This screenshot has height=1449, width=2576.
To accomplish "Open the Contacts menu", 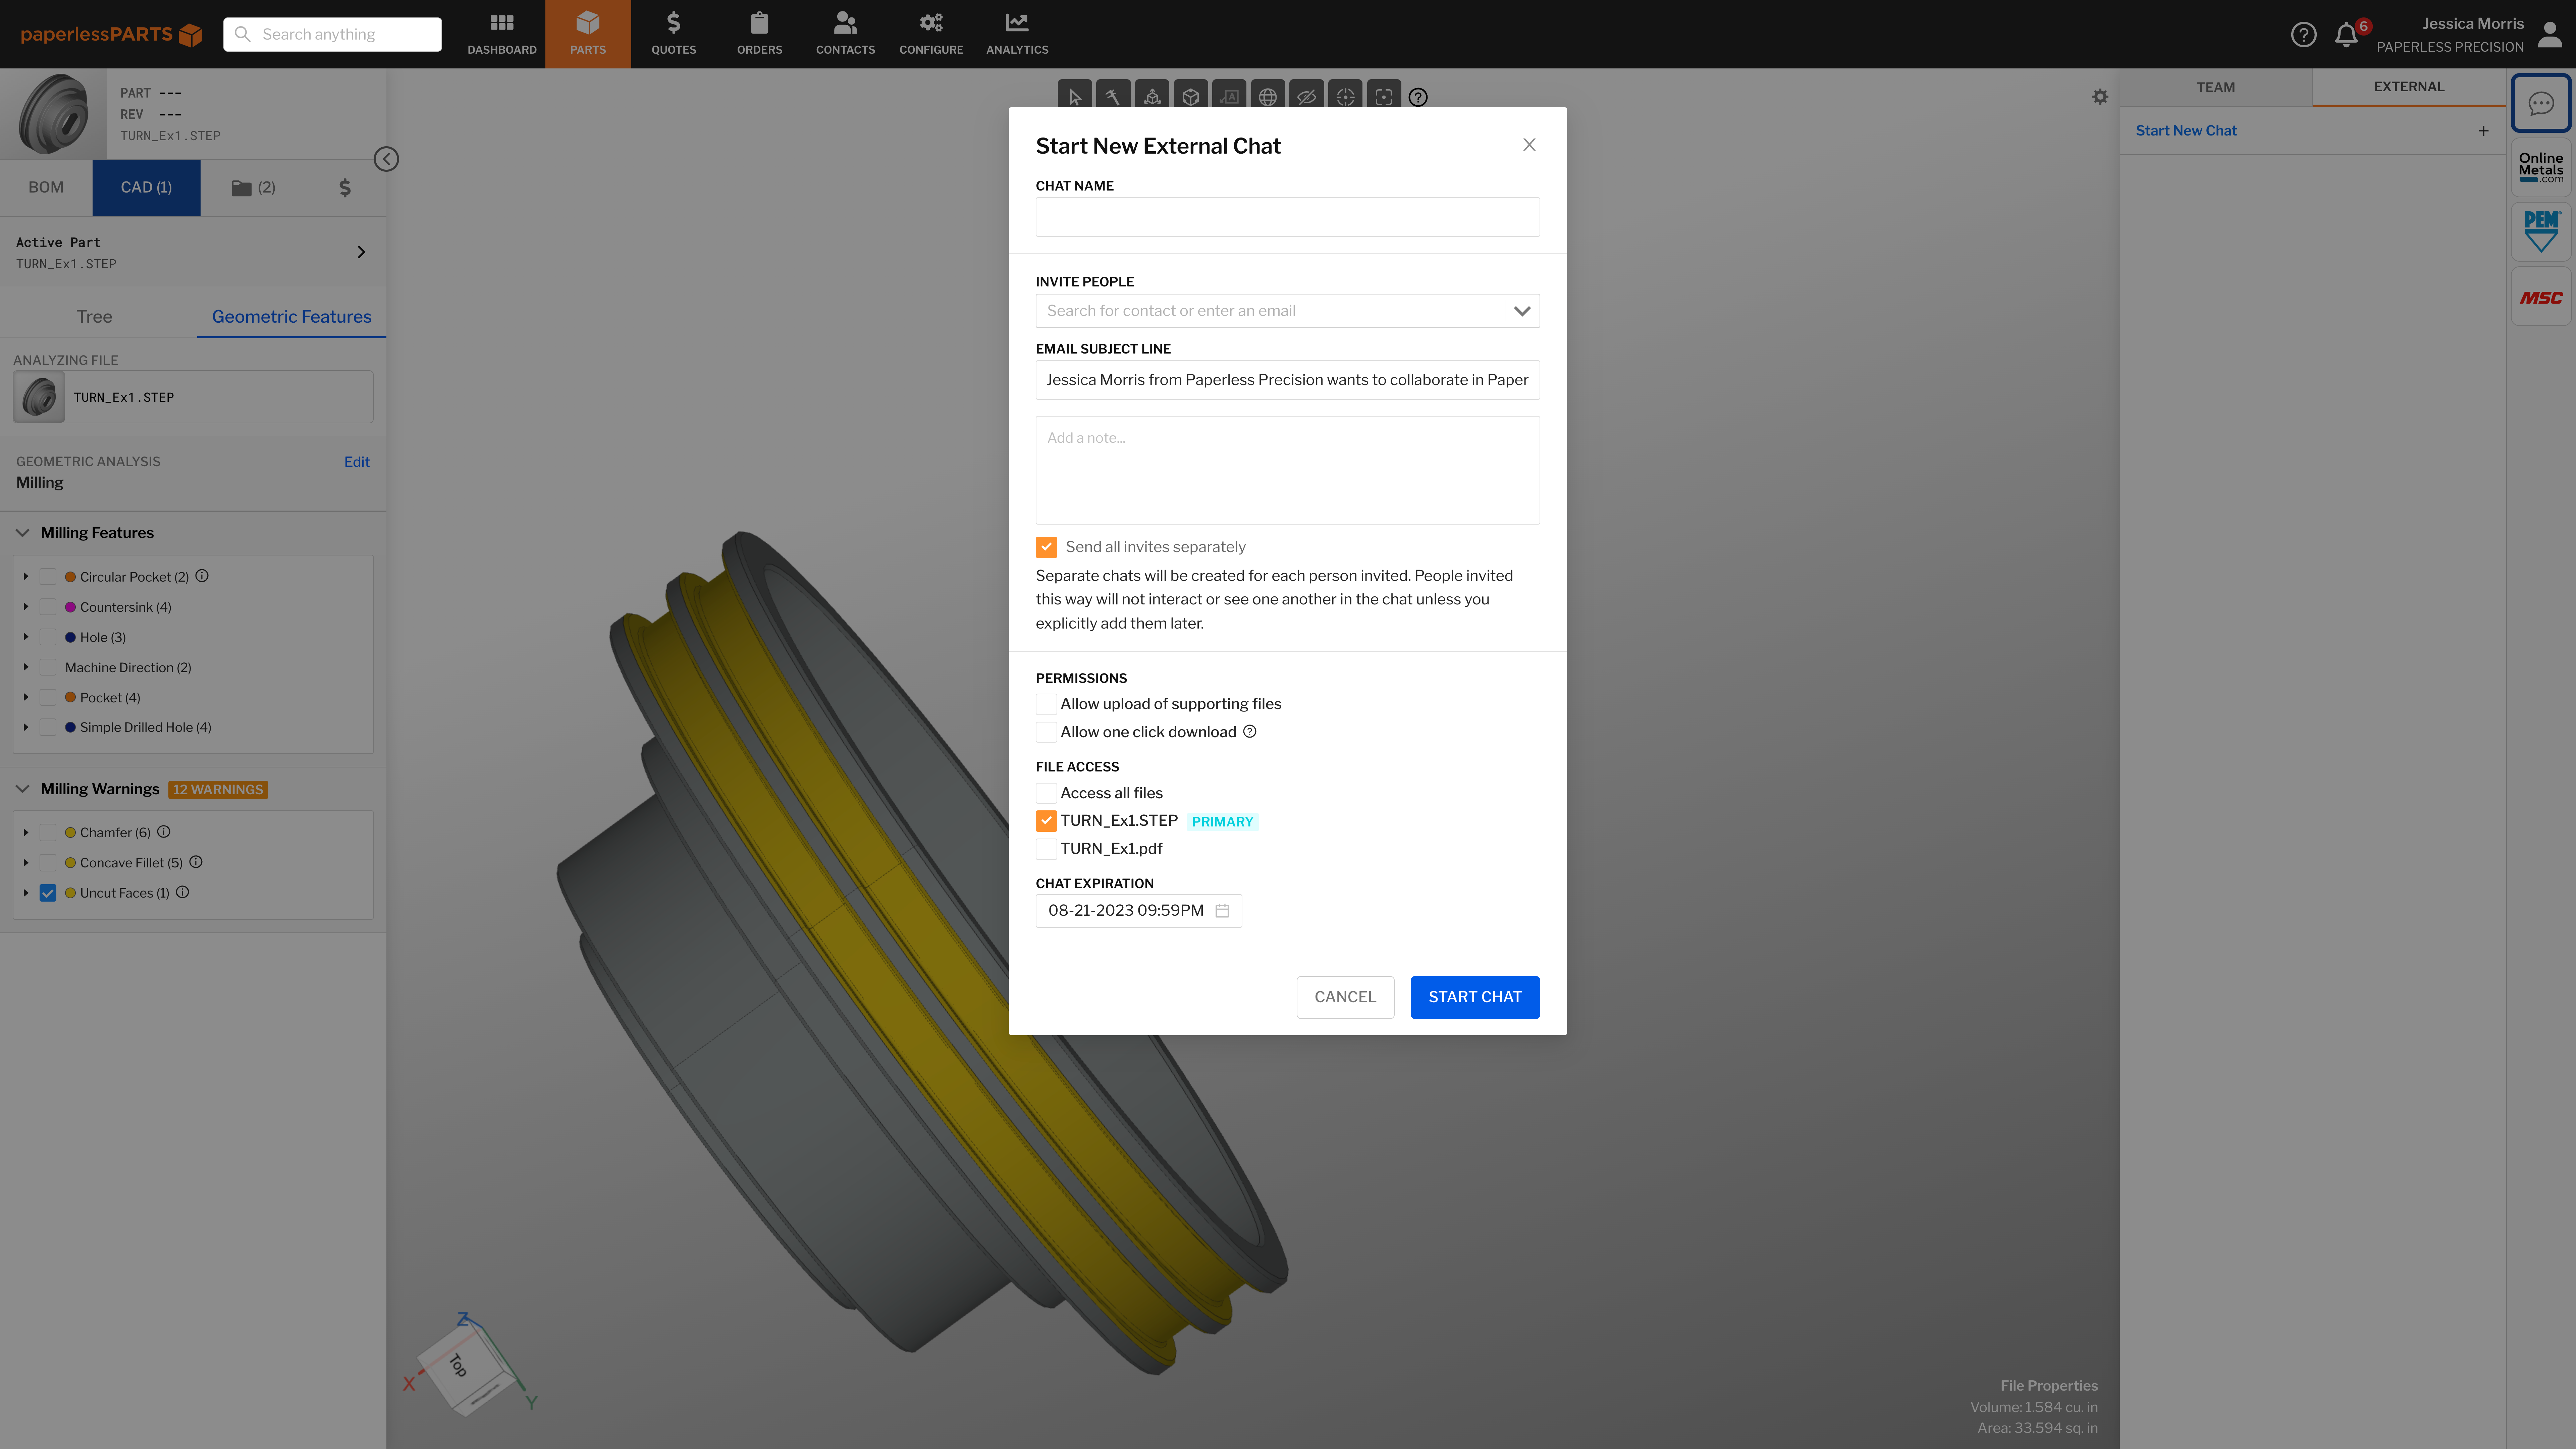I will pos(845,34).
